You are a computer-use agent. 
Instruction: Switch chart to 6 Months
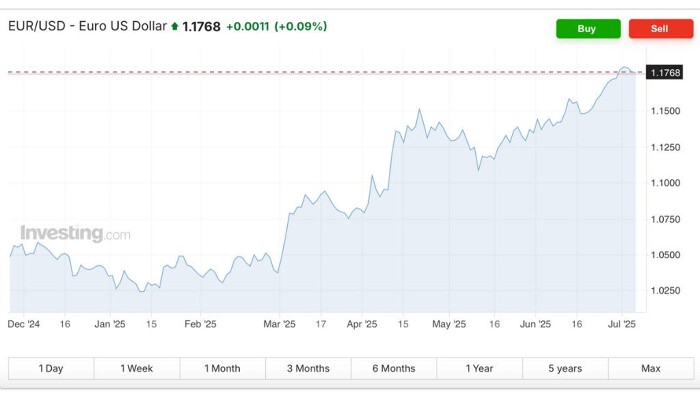pyautogui.click(x=394, y=369)
